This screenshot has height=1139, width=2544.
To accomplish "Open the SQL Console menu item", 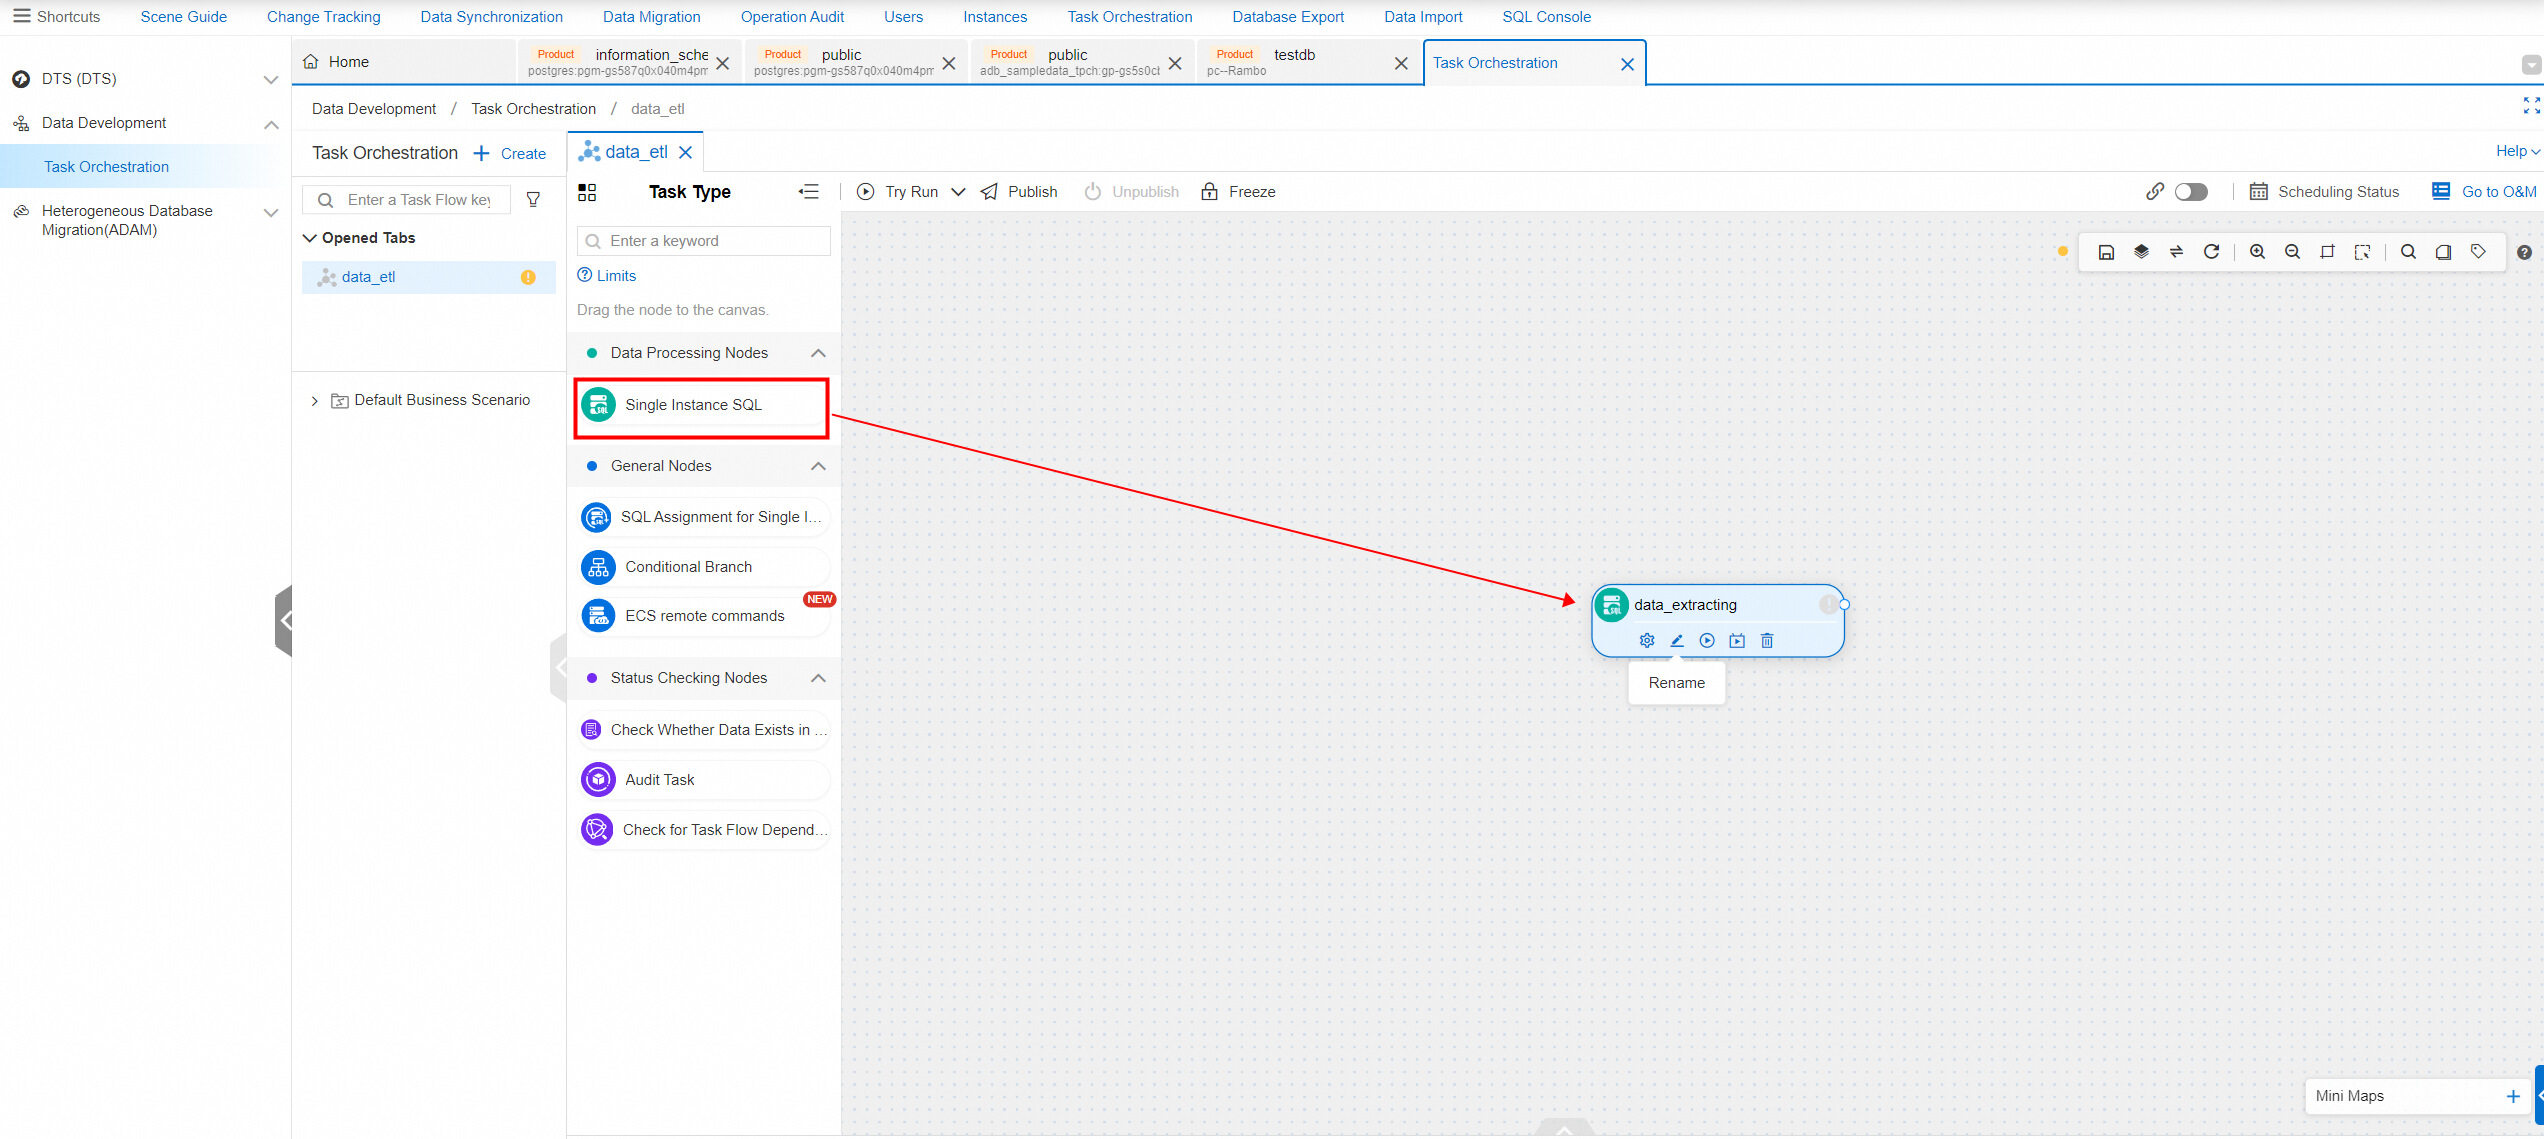I will pyautogui.click(x=1546, y=17).
